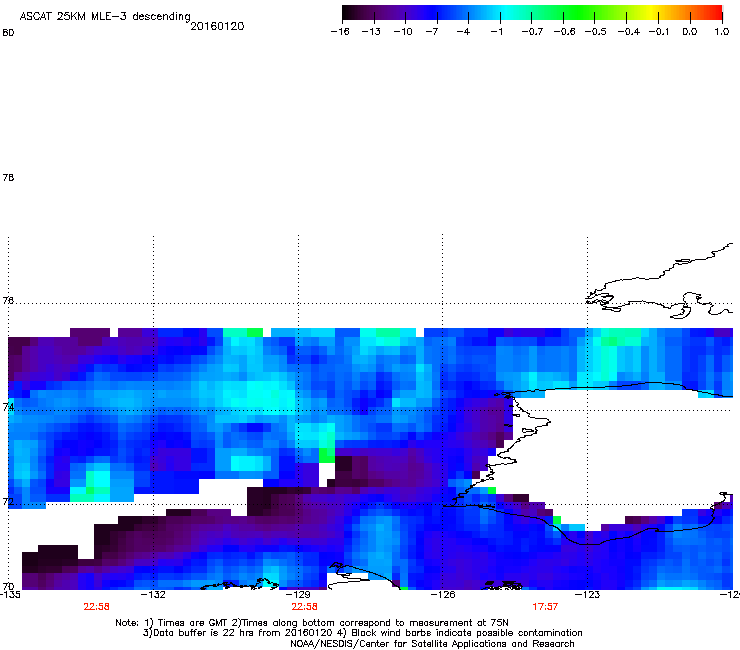The image size is (740, 650).
Task: Click the latitude 70 axis label
Action: pyautogui.click(x=8, y=587)
